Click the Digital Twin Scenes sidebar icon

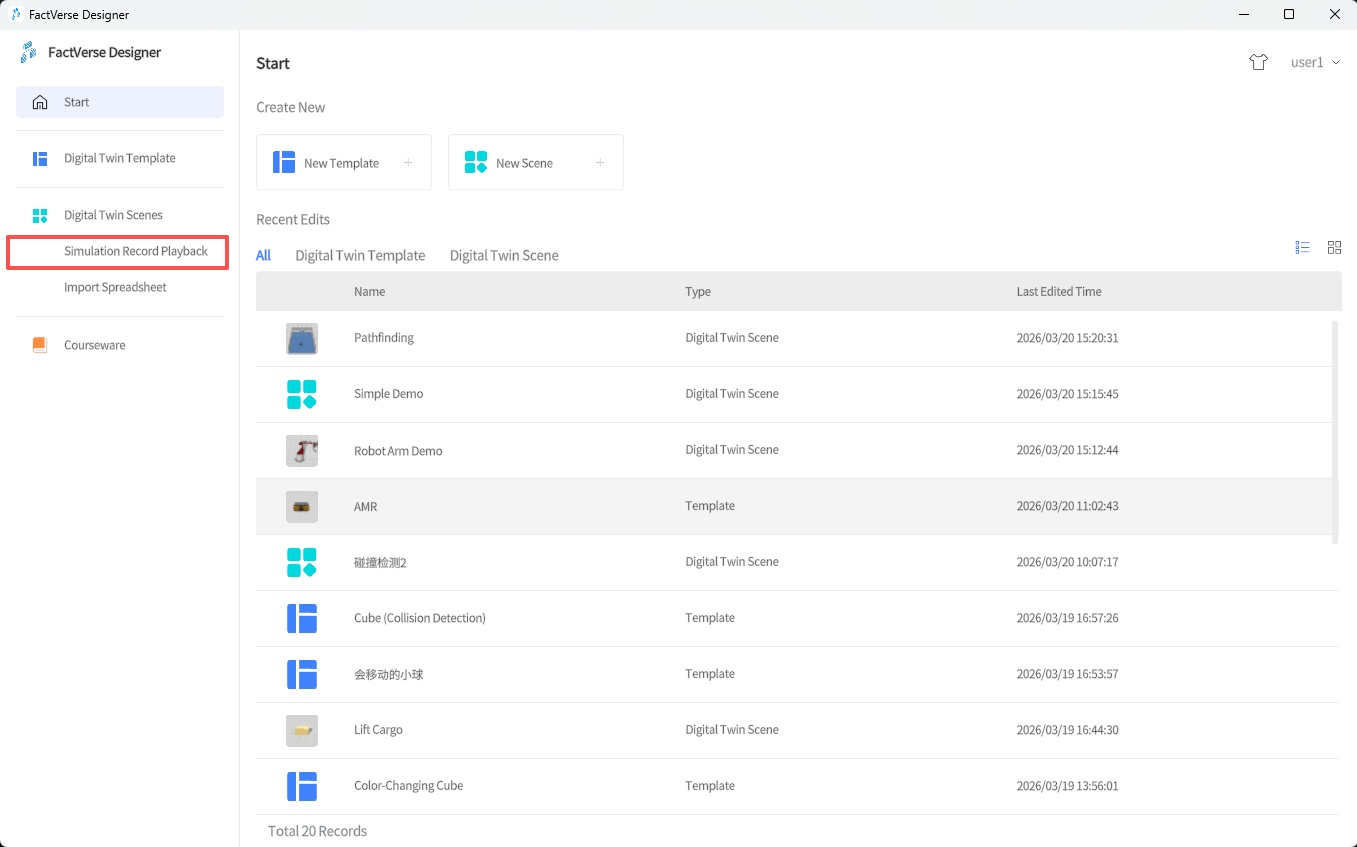point(40,215)
